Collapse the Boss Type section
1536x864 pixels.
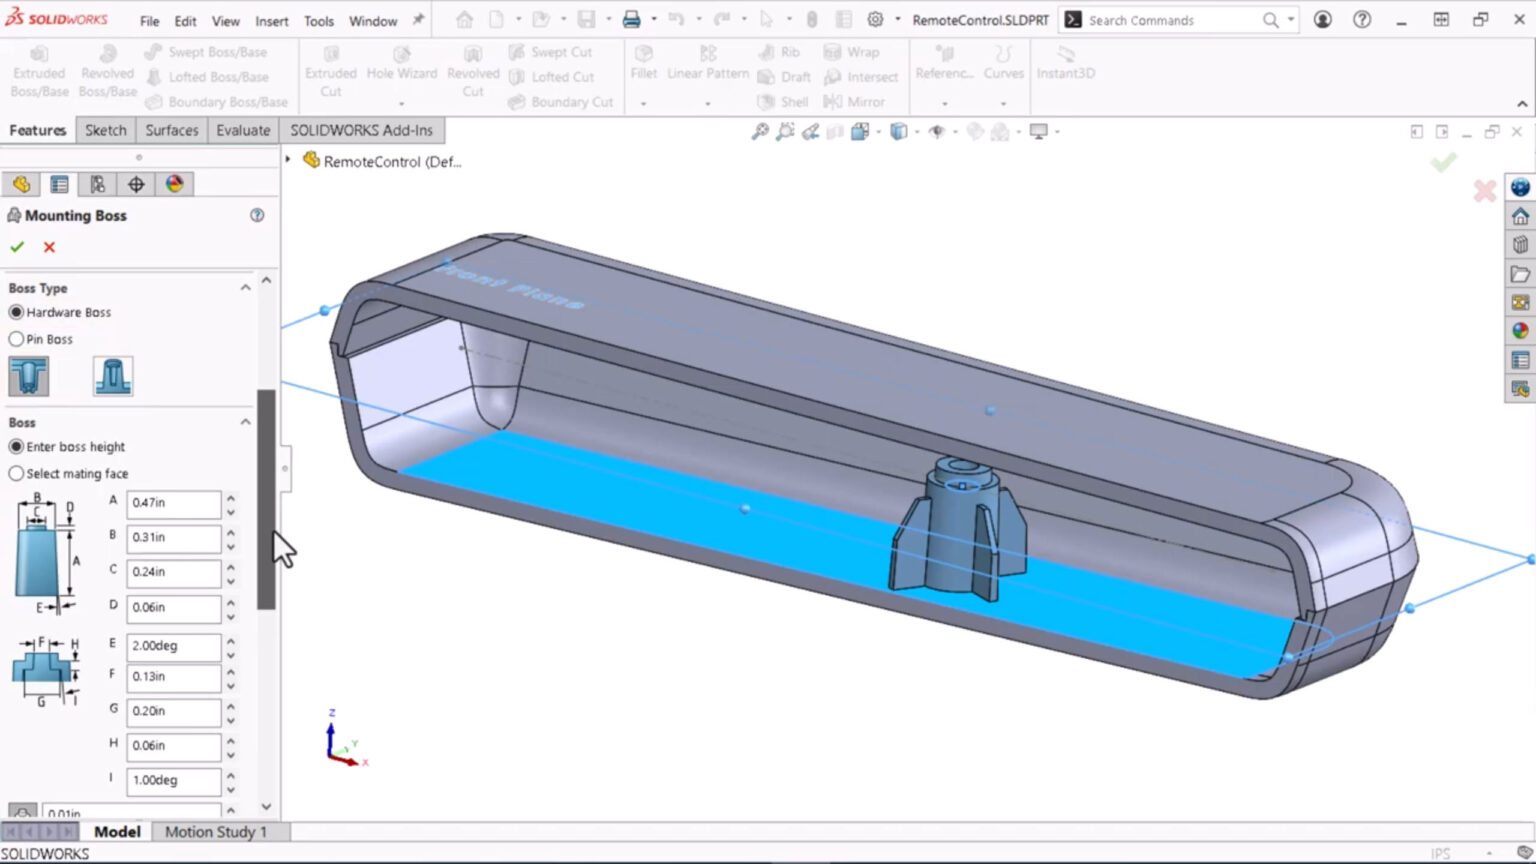[x=245, y=287]
